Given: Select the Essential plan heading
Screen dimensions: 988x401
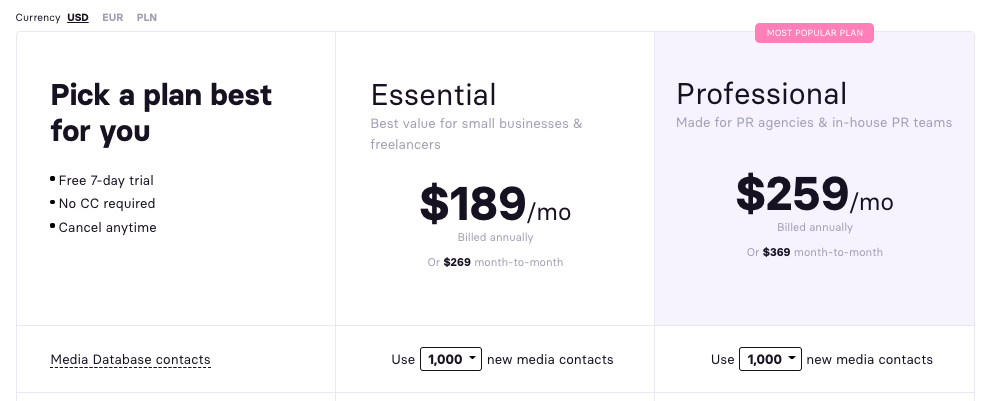Looking at the screenshot, I should click(x=433, y=95).
